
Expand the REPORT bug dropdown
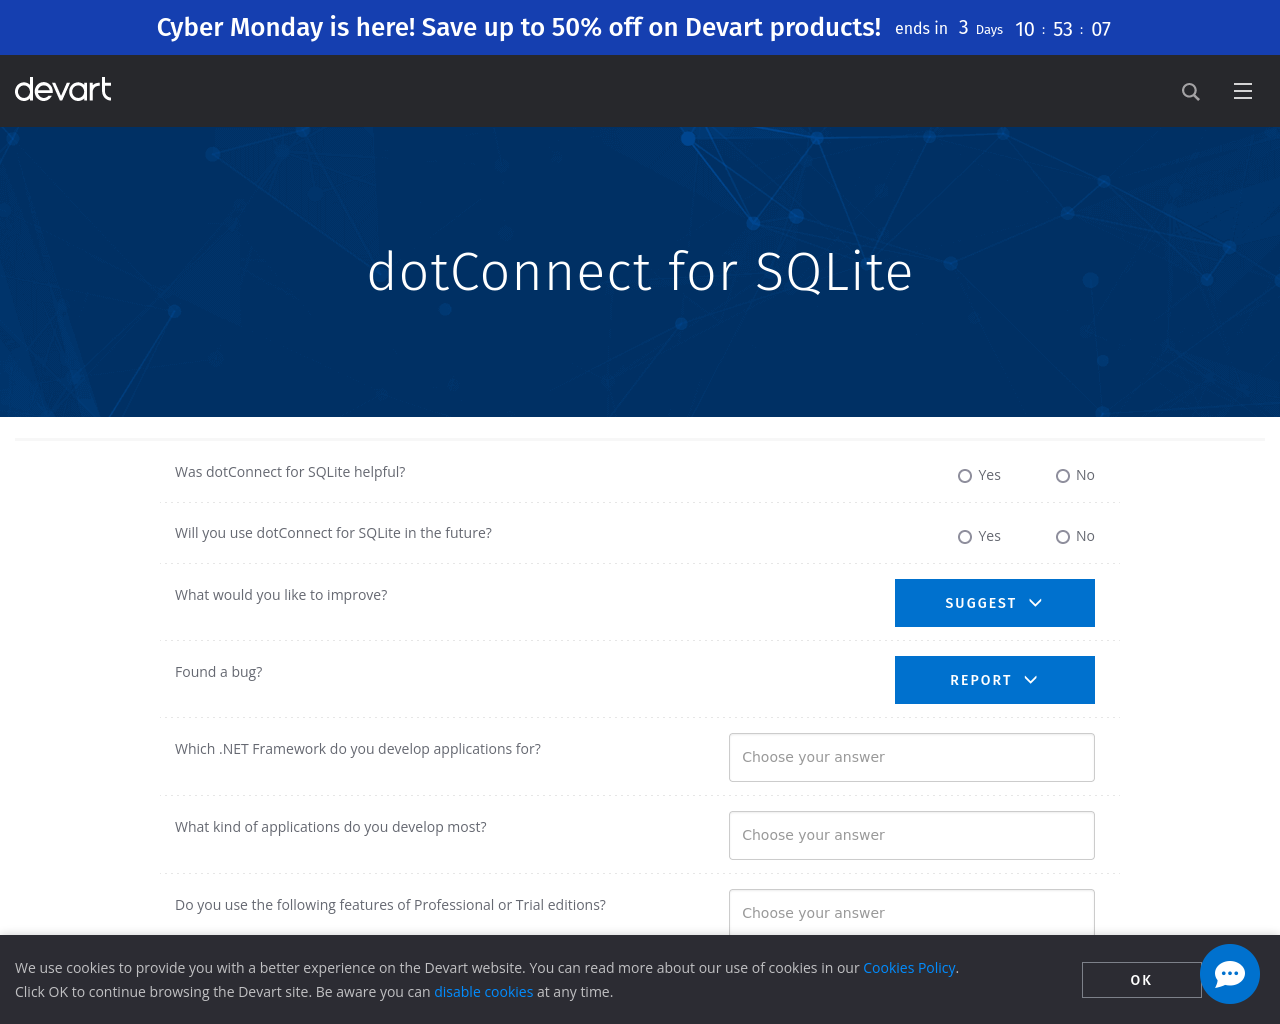(x=995, y=680)
